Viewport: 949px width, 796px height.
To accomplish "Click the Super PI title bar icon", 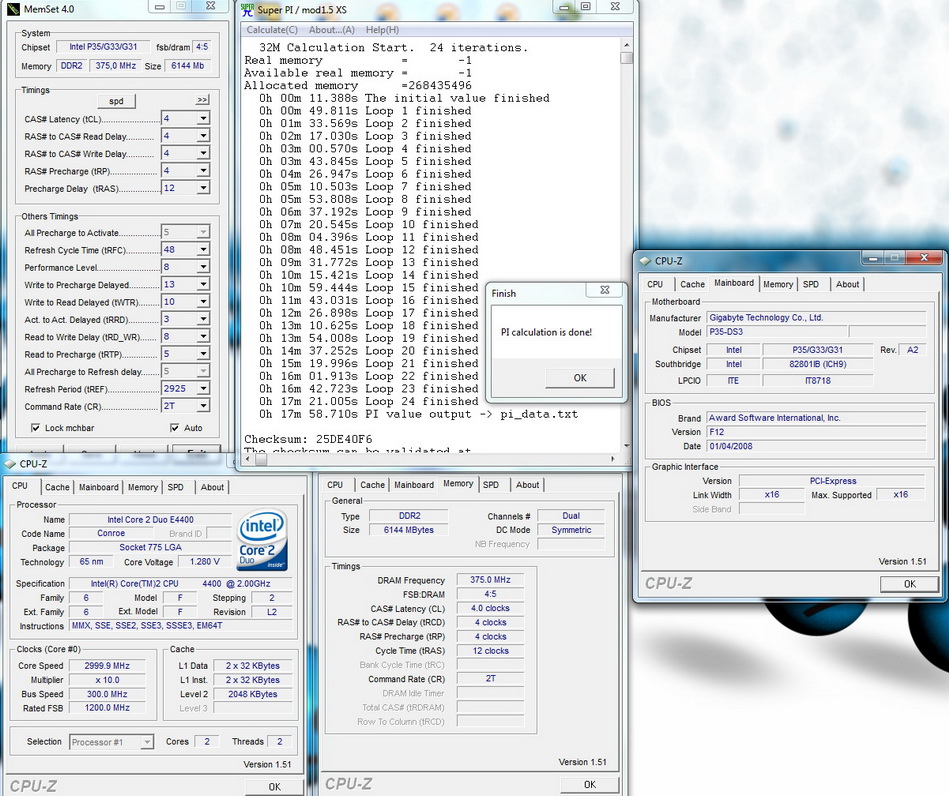I will (248, 10).
